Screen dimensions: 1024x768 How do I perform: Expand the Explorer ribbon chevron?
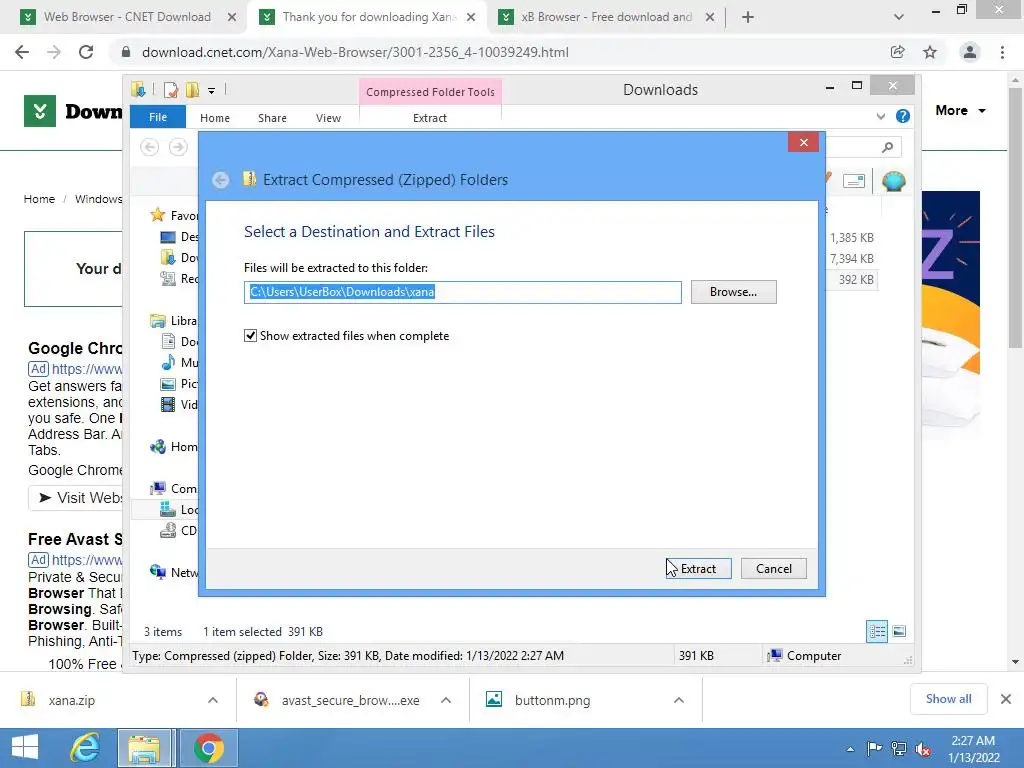coord(880,116)
